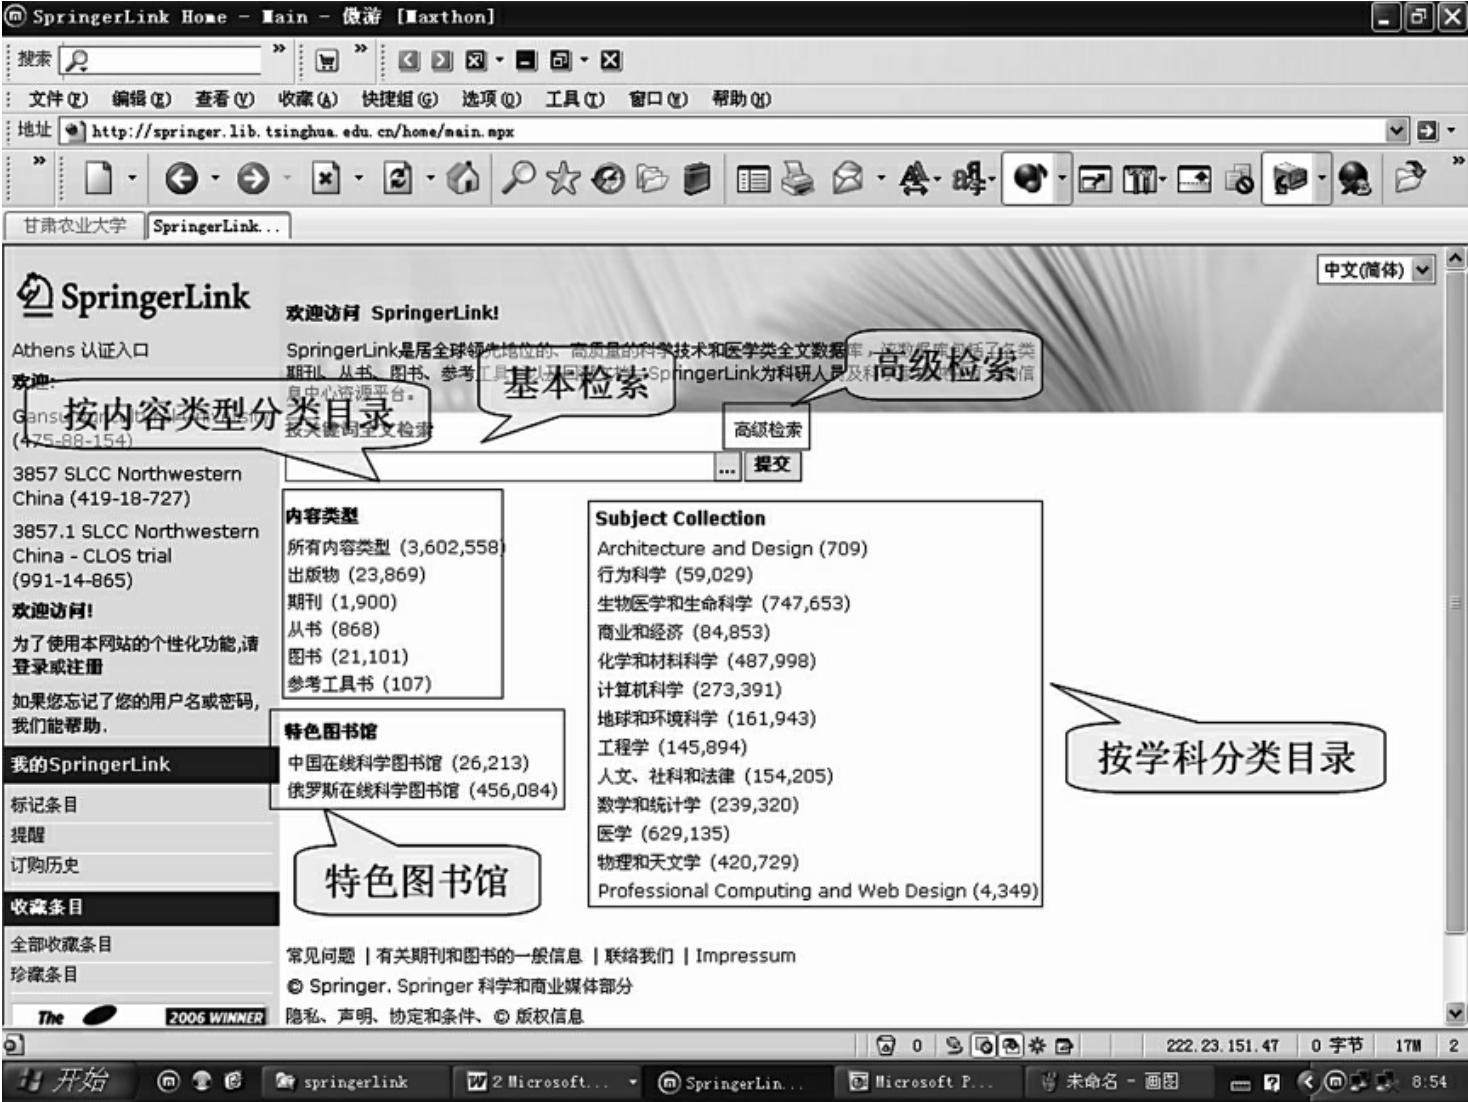The height and width of the screenshot is (1102, 1468).
Task: Open the 收藏(A) menu
Action: click(x=308, y=98)
